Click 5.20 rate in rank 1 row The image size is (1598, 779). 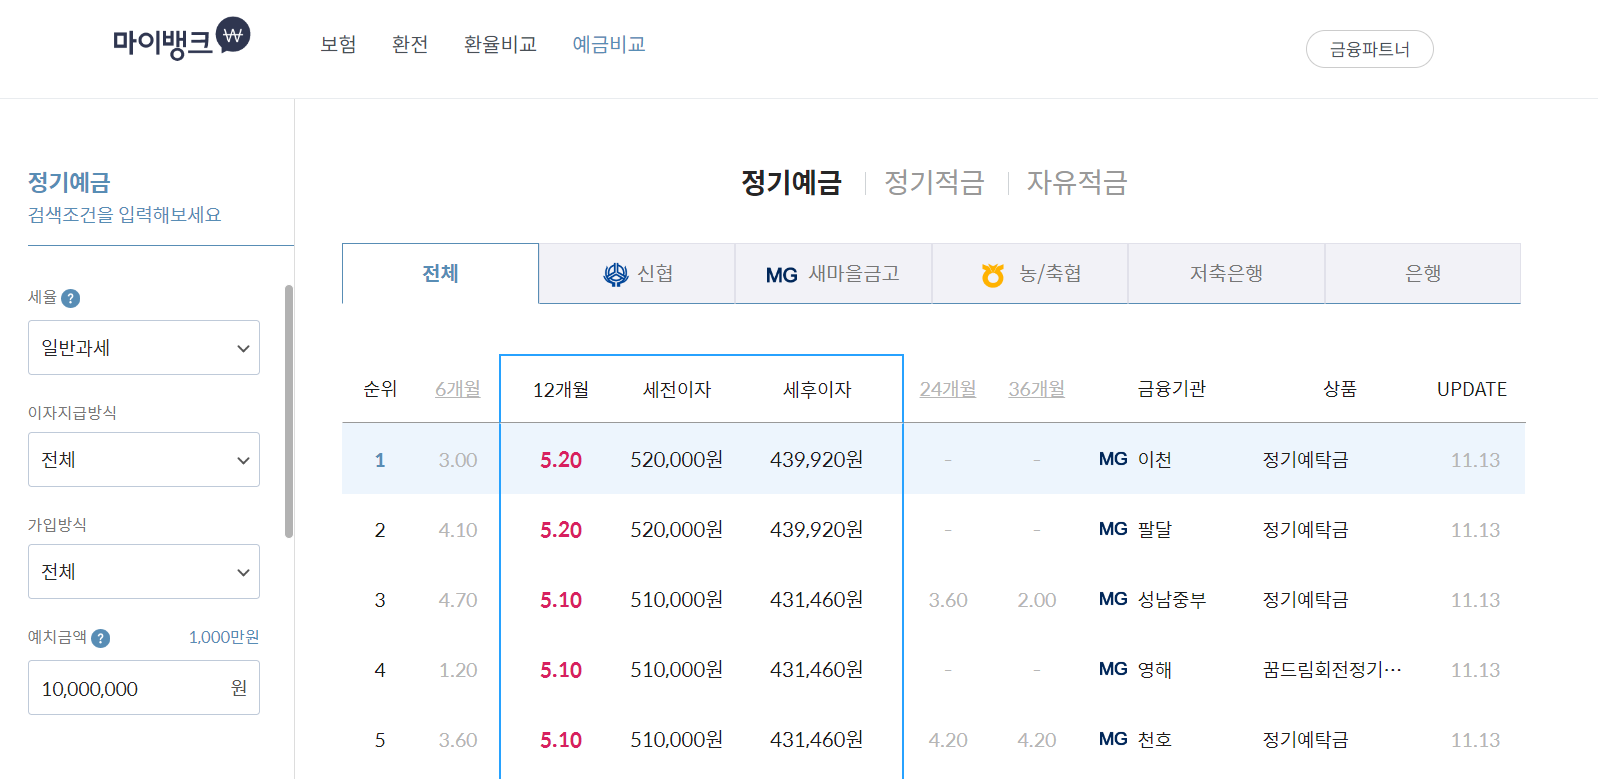pyautogui.click(x=561, y=460)
